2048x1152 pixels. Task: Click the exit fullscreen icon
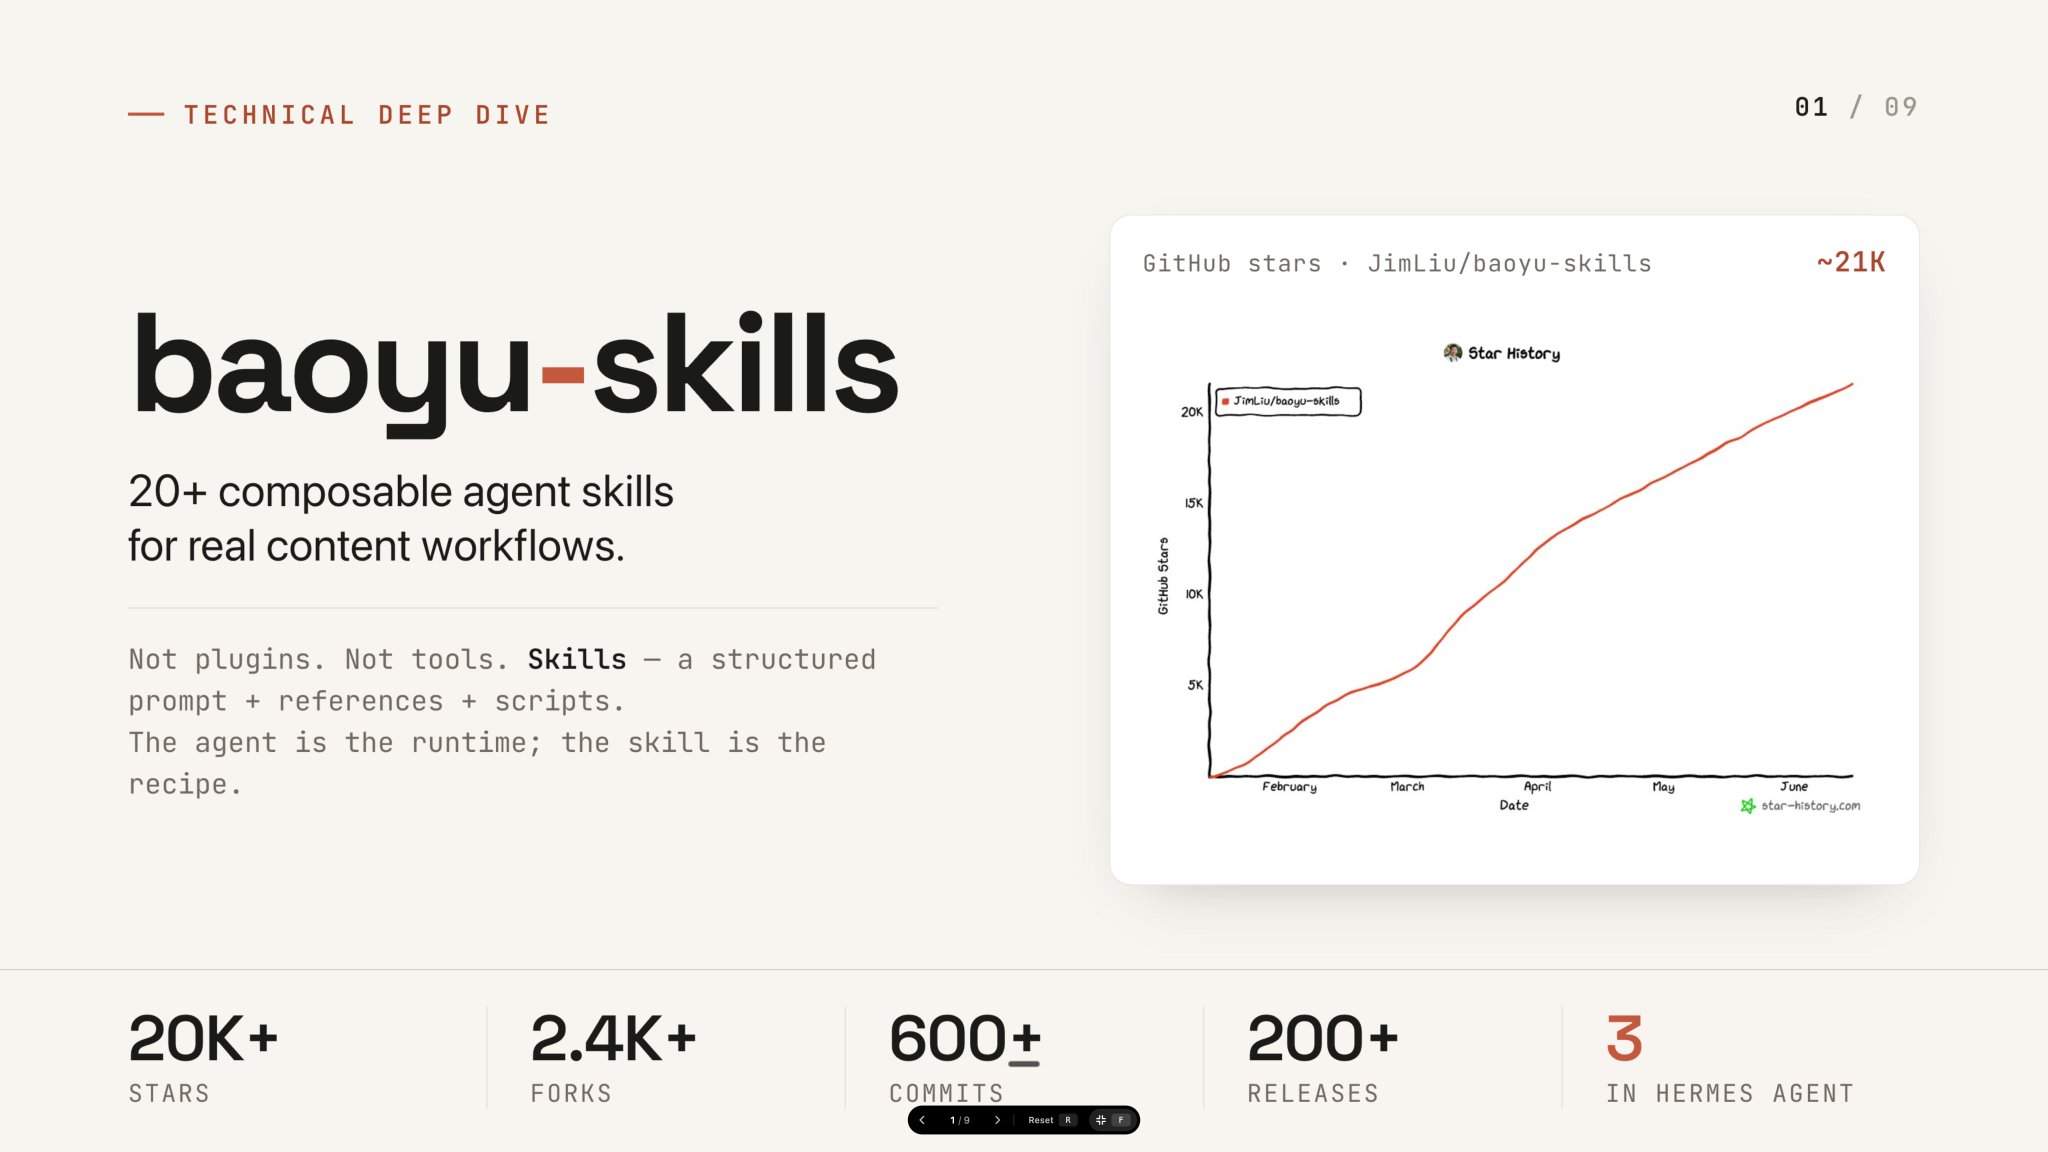pyautogui.click(x=1101, y=1120)
